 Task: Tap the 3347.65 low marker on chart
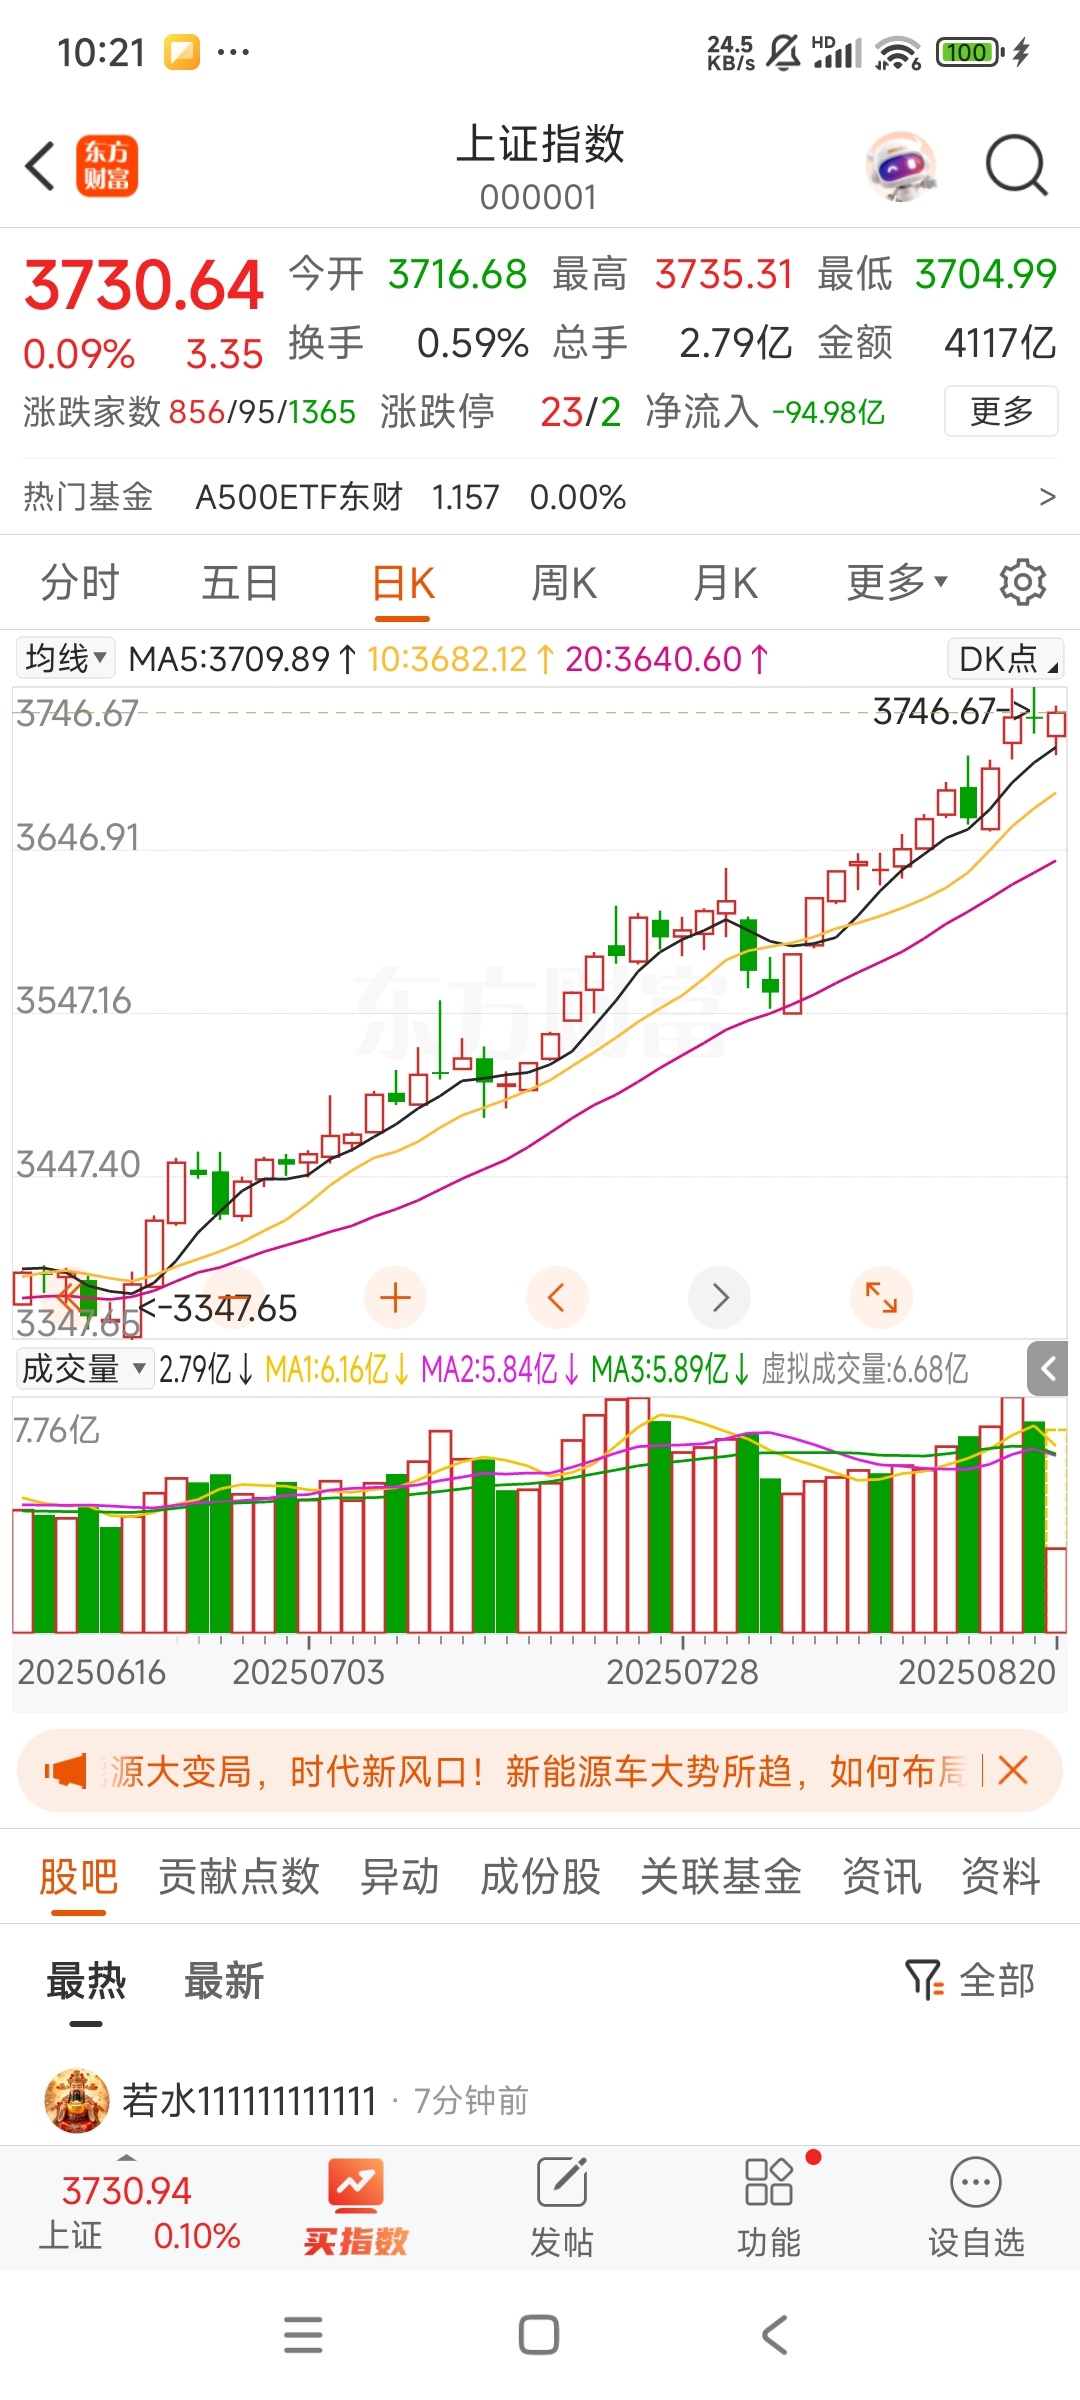click(x=220, y=1308)
